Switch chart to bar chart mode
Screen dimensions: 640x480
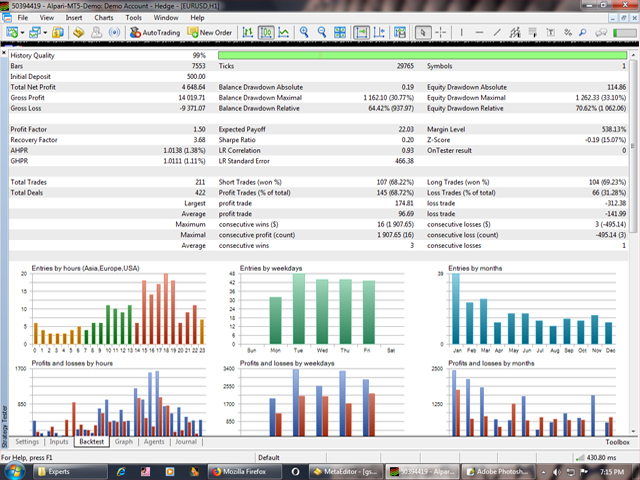247,32
